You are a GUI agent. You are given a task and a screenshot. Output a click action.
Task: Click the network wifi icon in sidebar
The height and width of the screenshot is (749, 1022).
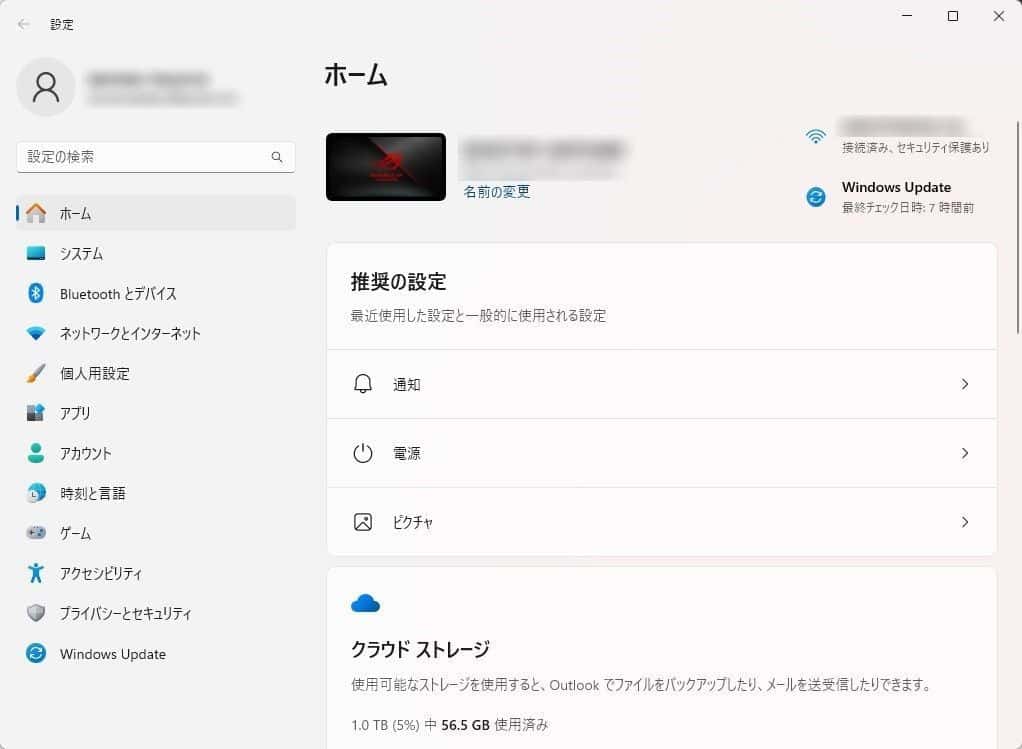(36, 333)
